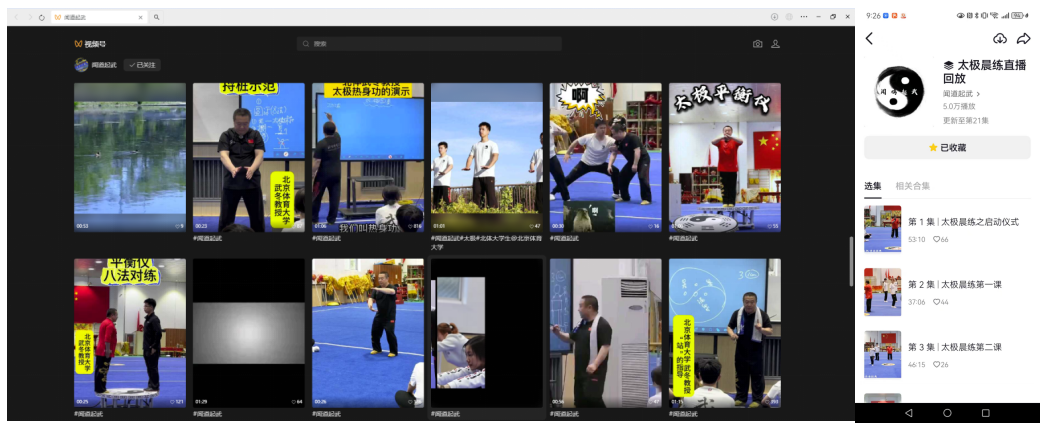
Task: Open the browser three-dot menu
Action: pyautogui.click(x=803, y=17)
